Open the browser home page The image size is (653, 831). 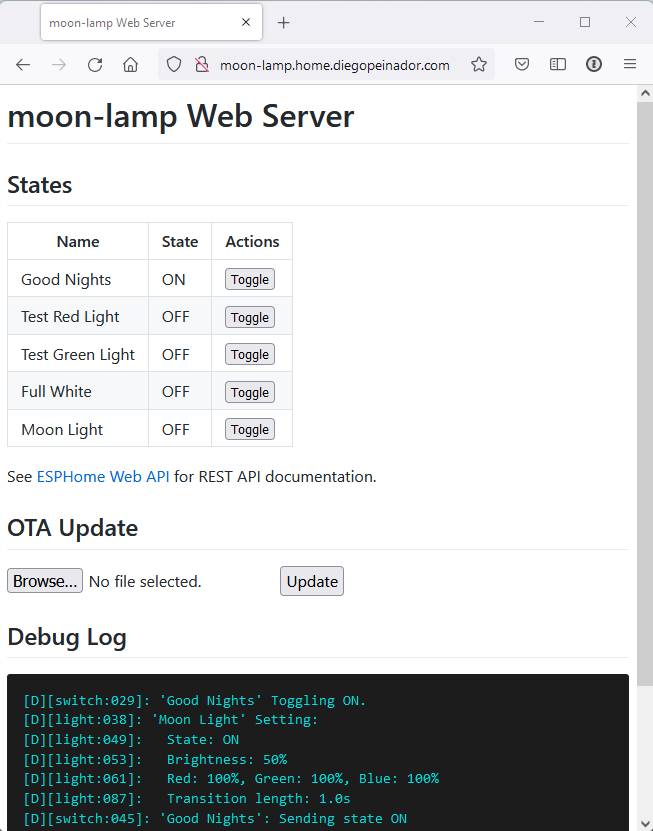(131, 63)
